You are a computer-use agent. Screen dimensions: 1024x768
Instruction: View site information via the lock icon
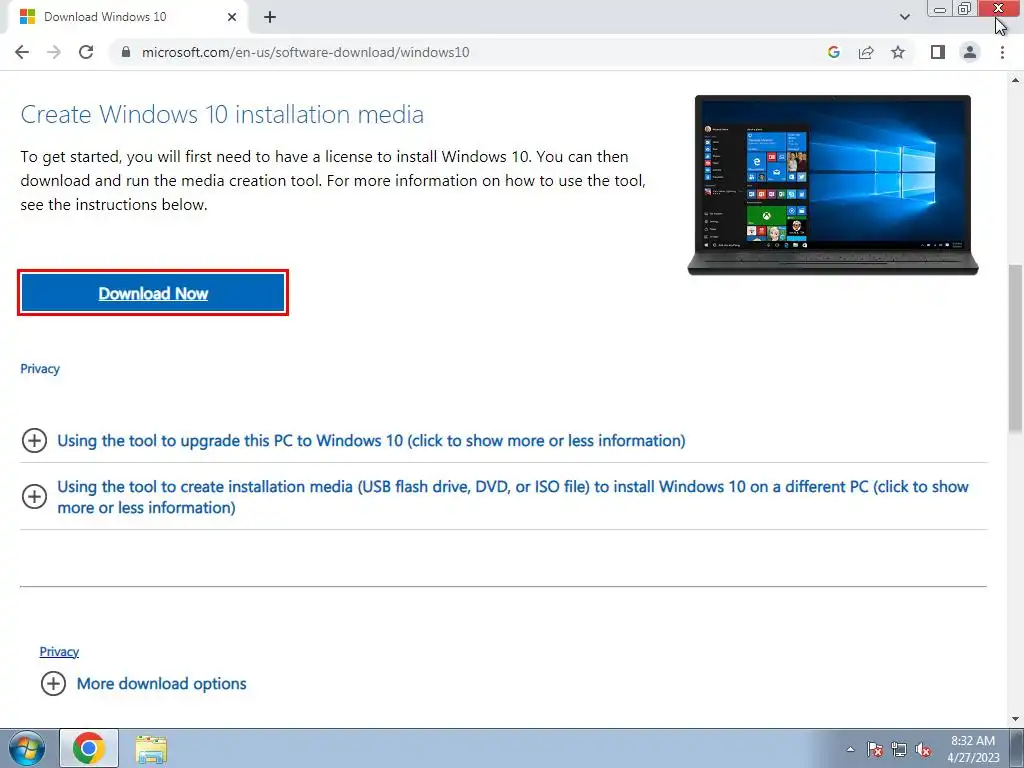pyautogui.click(x=126, y=52)
